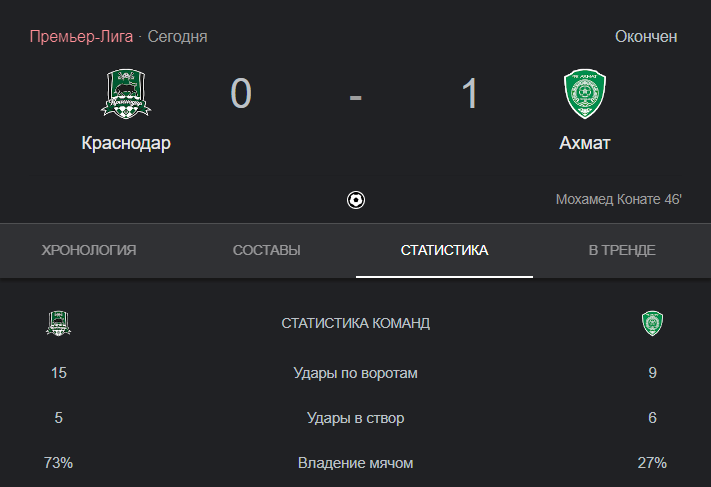Click Akhmat's score of 1

pos(470,93)
